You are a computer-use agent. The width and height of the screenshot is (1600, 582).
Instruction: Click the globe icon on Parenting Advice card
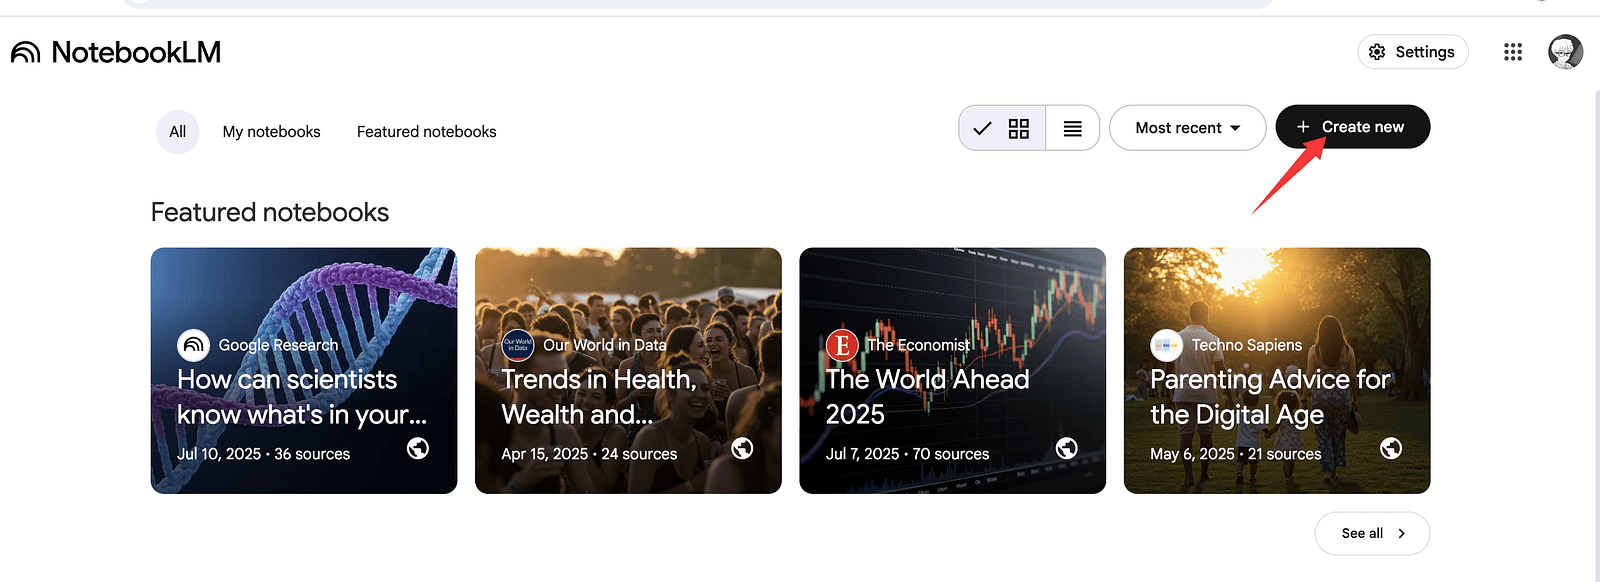pos(1391,448)
